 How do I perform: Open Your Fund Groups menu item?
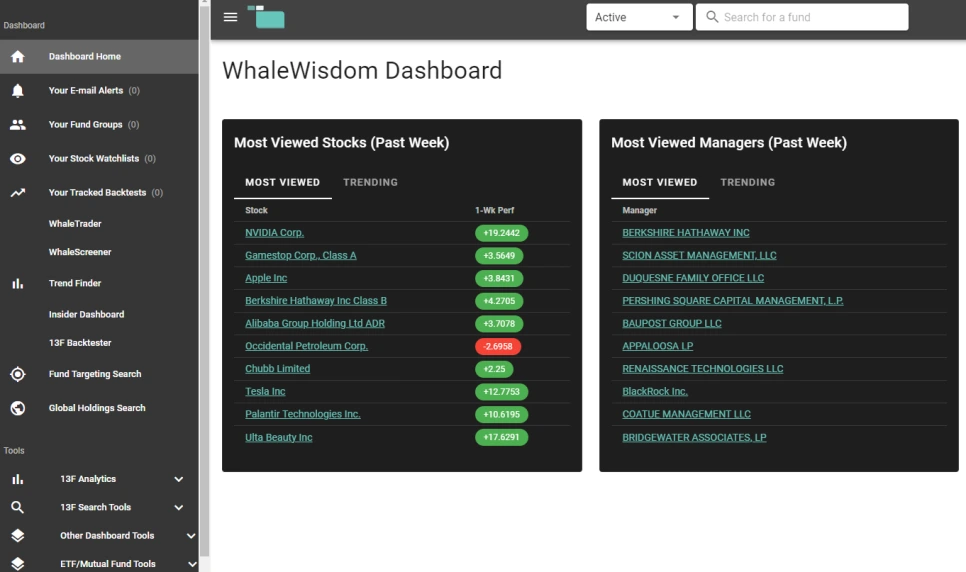pos(99,125)
